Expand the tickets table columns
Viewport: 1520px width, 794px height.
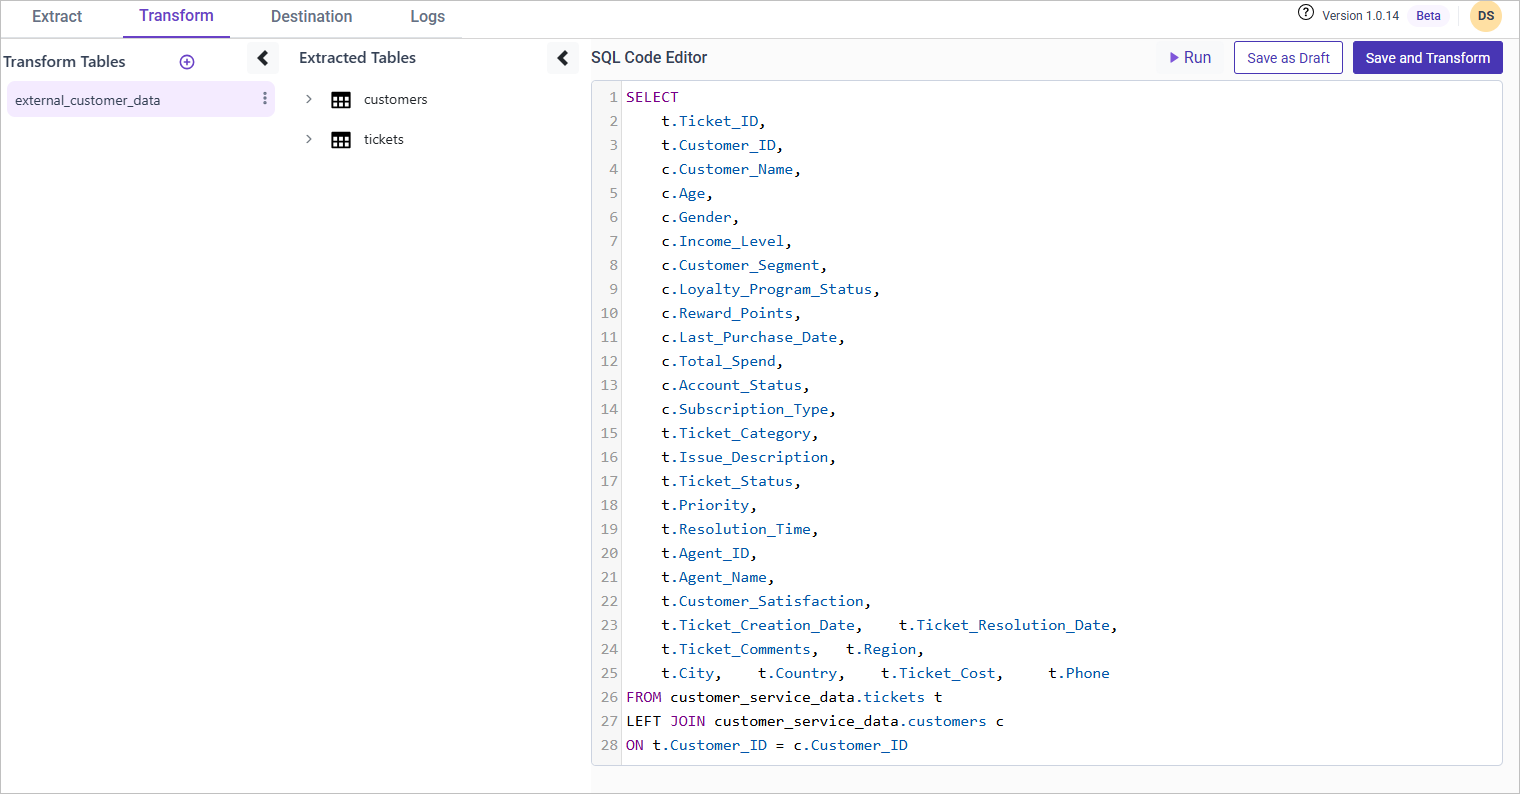pyautogui.click(x=309, y=139)
